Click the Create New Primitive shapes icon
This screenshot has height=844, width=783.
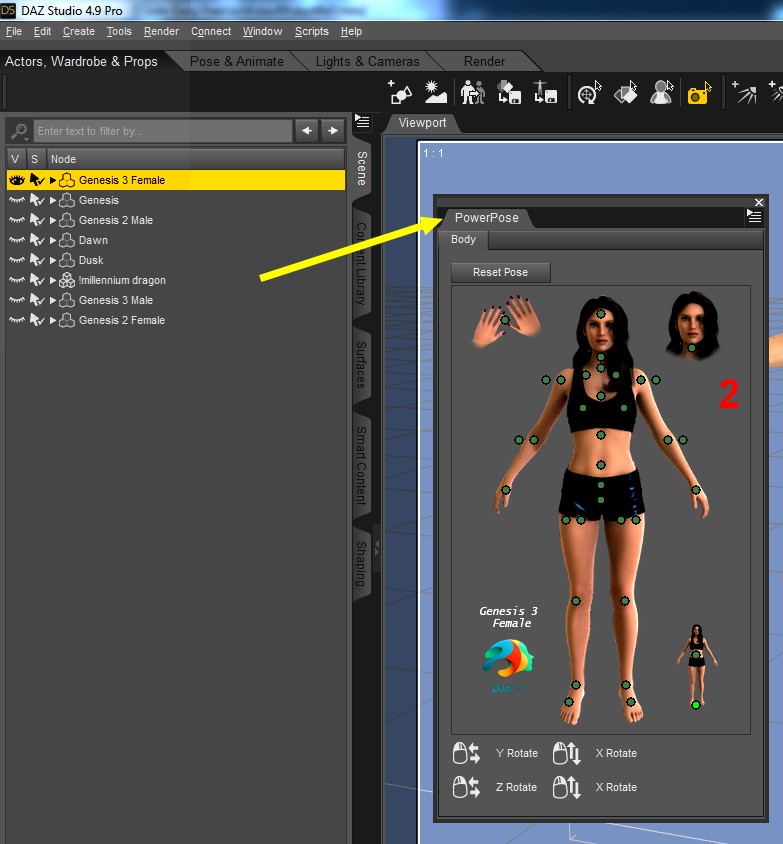pos(399,92)
